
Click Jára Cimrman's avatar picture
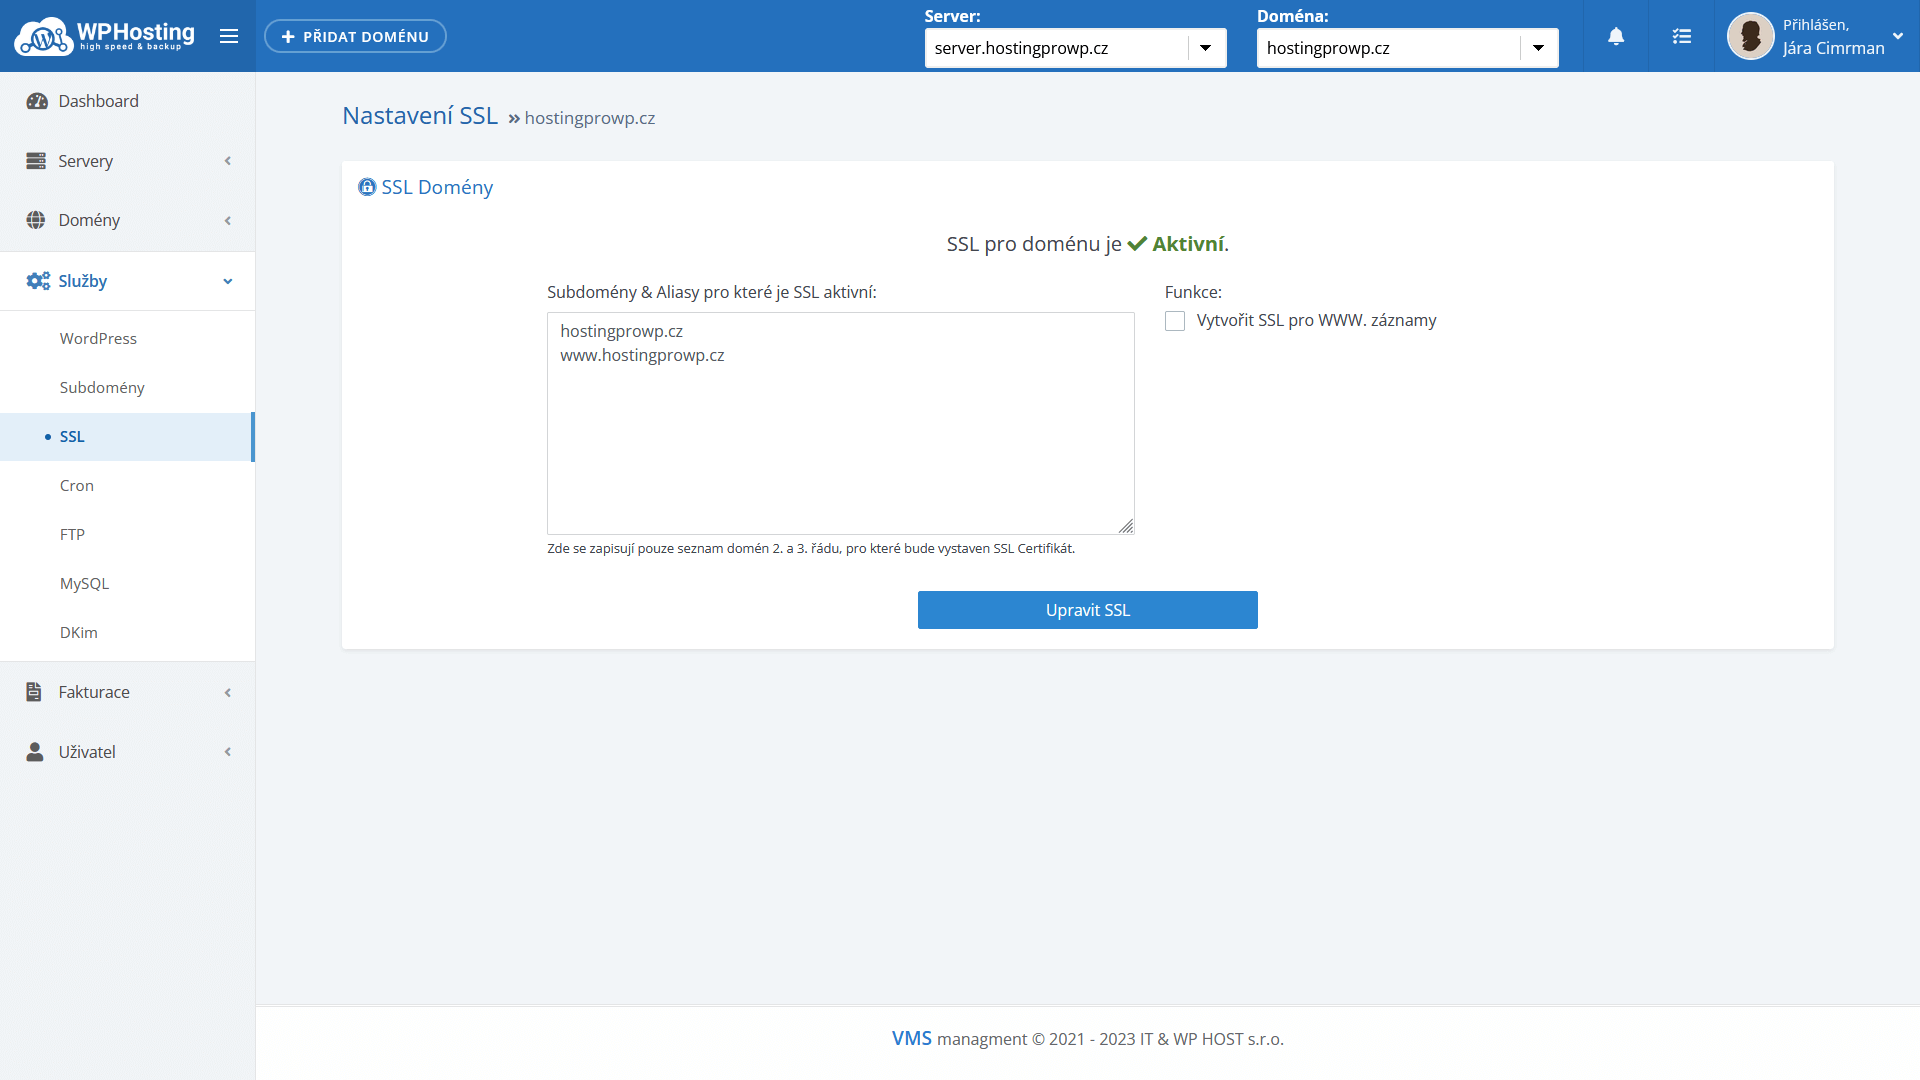1750,37
